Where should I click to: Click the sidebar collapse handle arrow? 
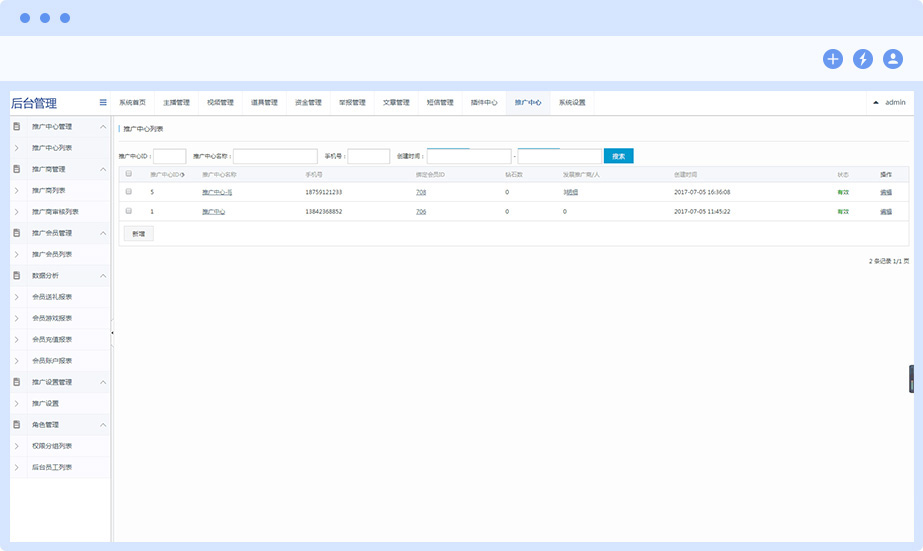[112, 331]
